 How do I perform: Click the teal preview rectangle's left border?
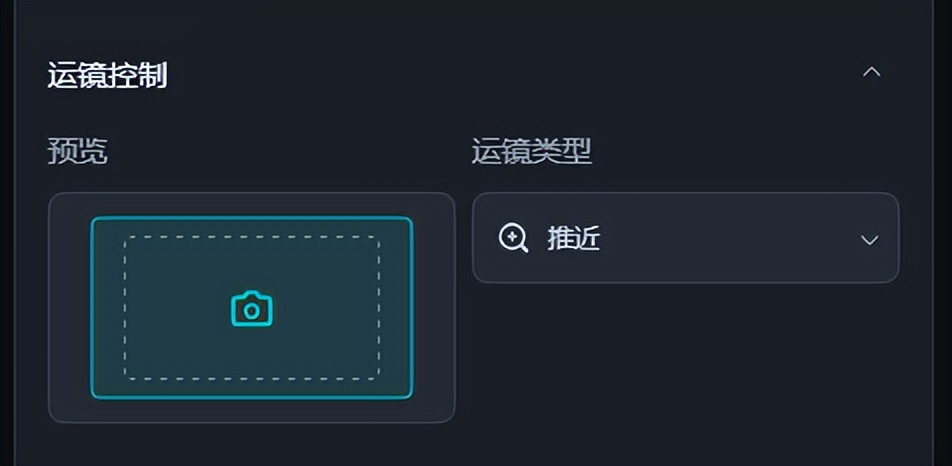[x=92, y=307]
